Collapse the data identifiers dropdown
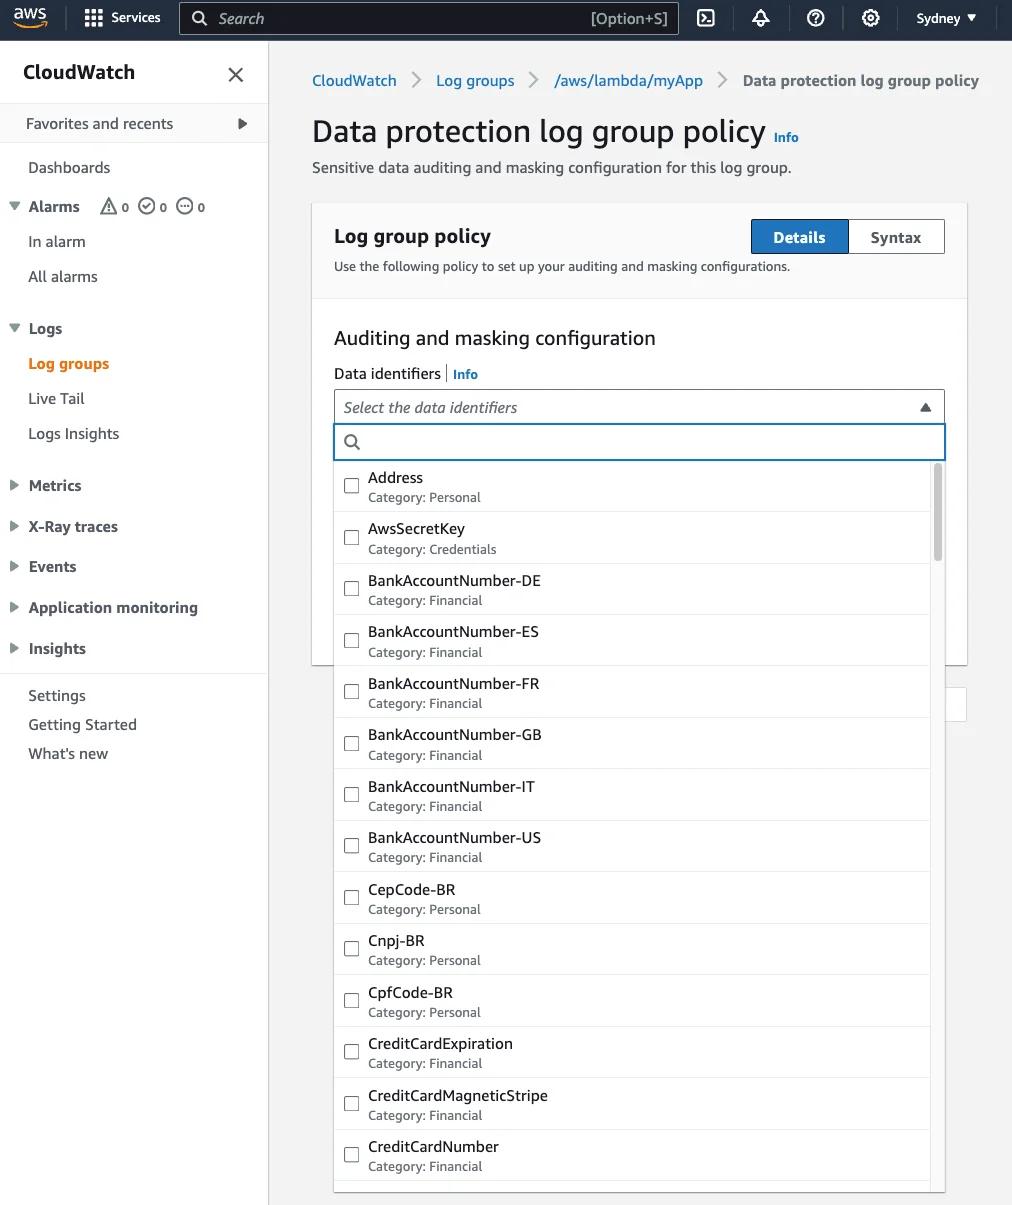Screen dimensions: 1012x1205 tap(926, 406)
